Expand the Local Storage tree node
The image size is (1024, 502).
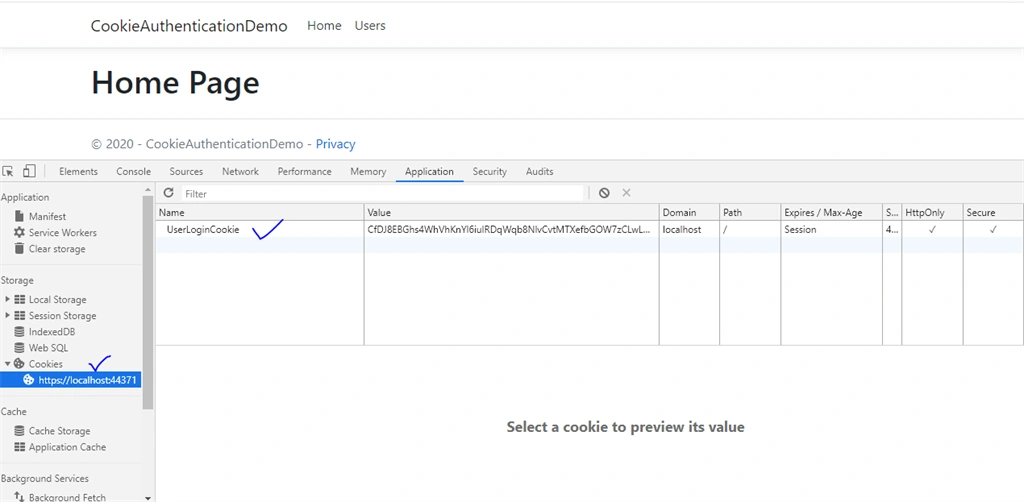7,300
